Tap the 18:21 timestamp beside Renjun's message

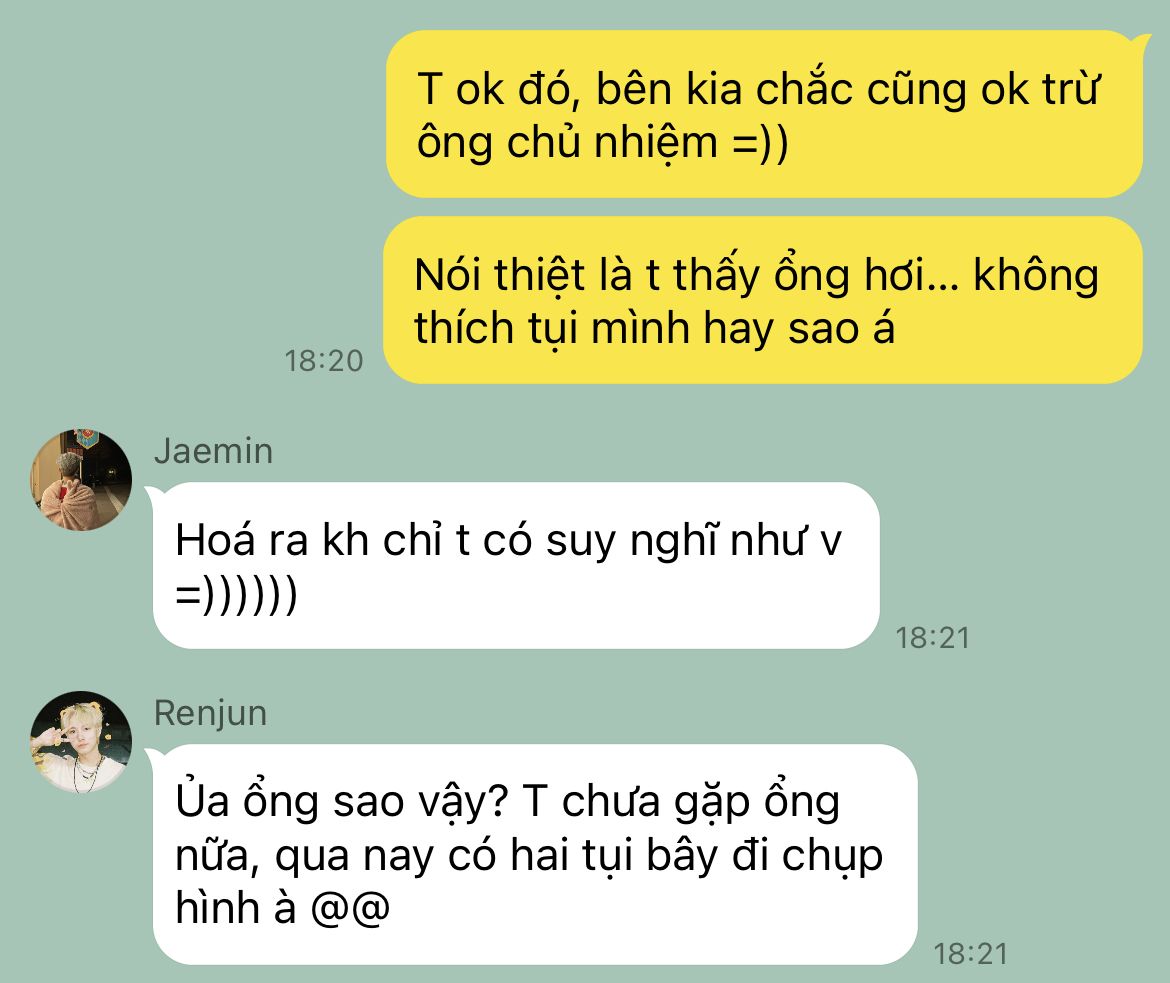[971, 953]
